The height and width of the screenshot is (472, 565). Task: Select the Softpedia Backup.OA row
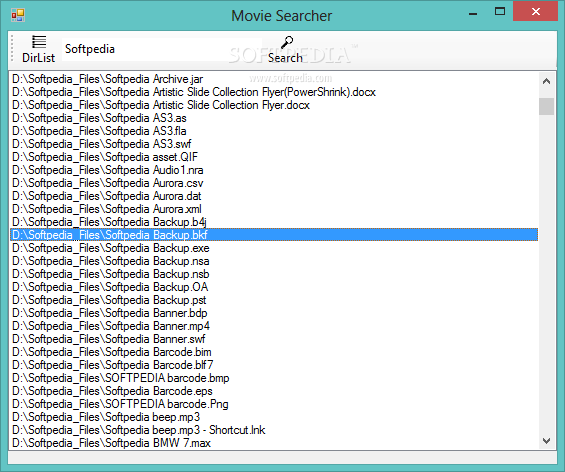click(x=274, y=287)
